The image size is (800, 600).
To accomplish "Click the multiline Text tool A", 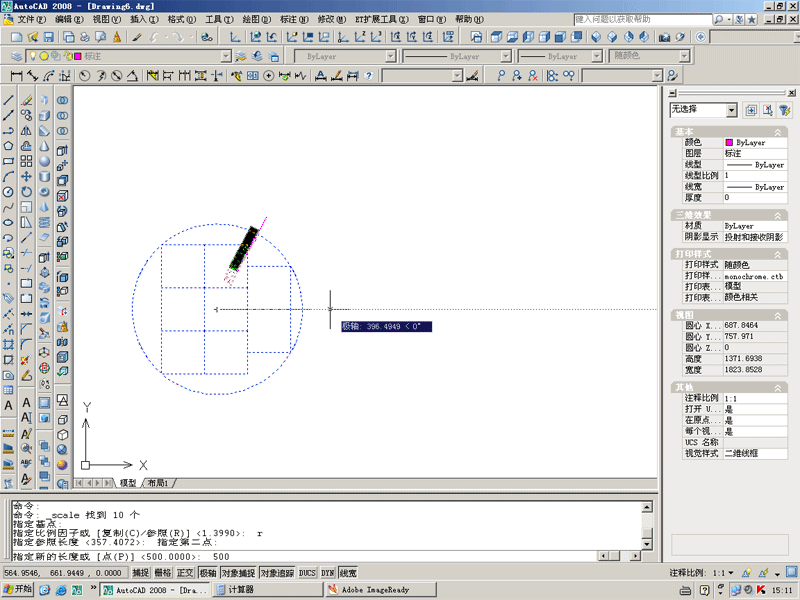I will click(8, 406).
